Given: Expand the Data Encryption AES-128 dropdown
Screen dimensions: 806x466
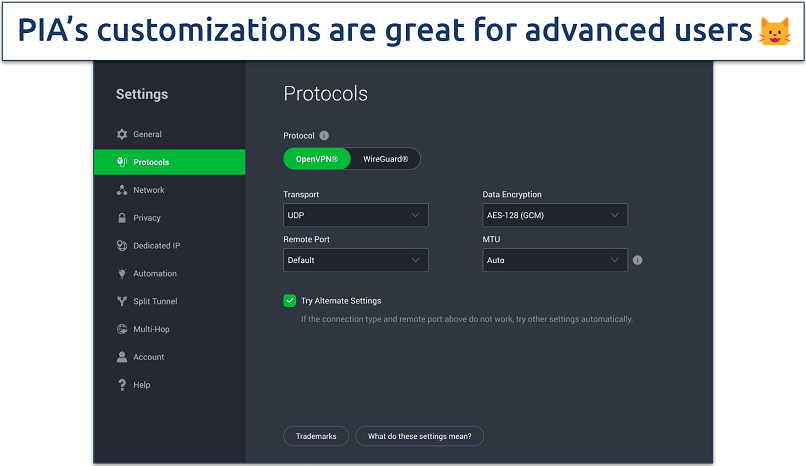Looking at the screenshot, I should pyautogui.click(x=555, y=215).
